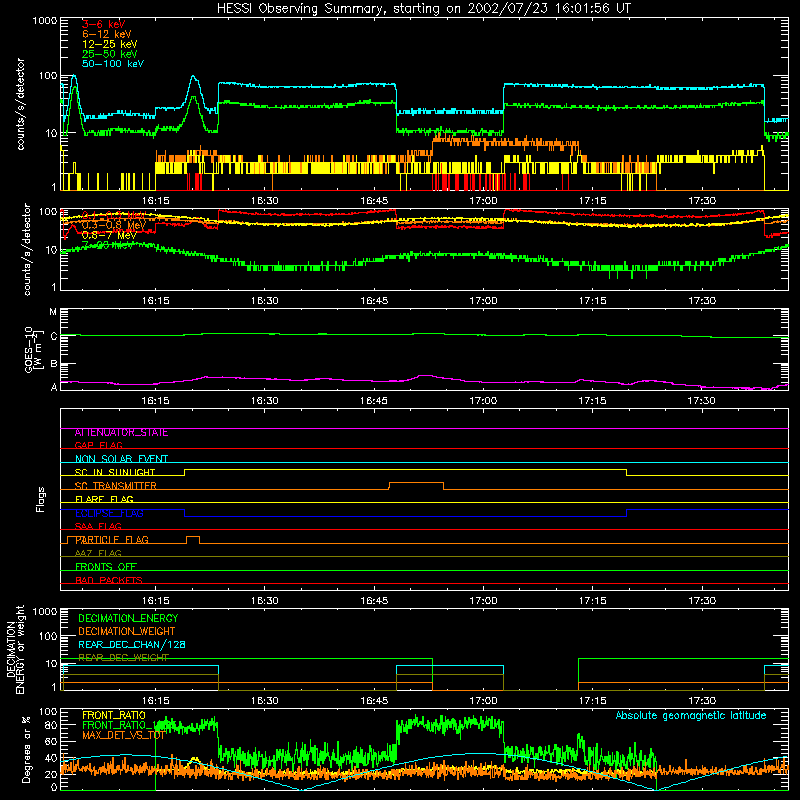Click the vertical Flags axis label
The height and width of the screenshot is (800, 800).
click(41, 499)
